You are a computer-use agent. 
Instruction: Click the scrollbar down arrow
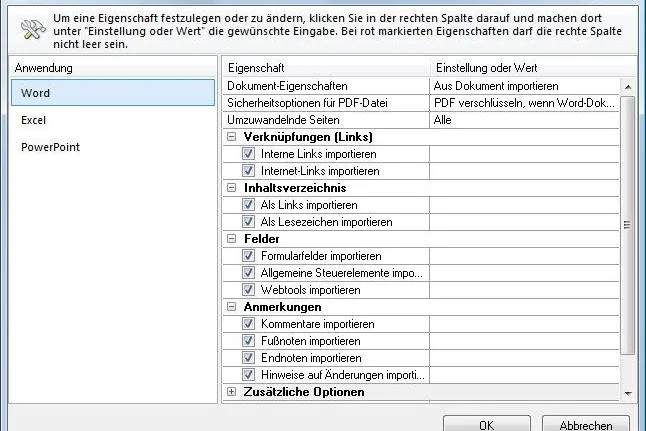(628, 394)
